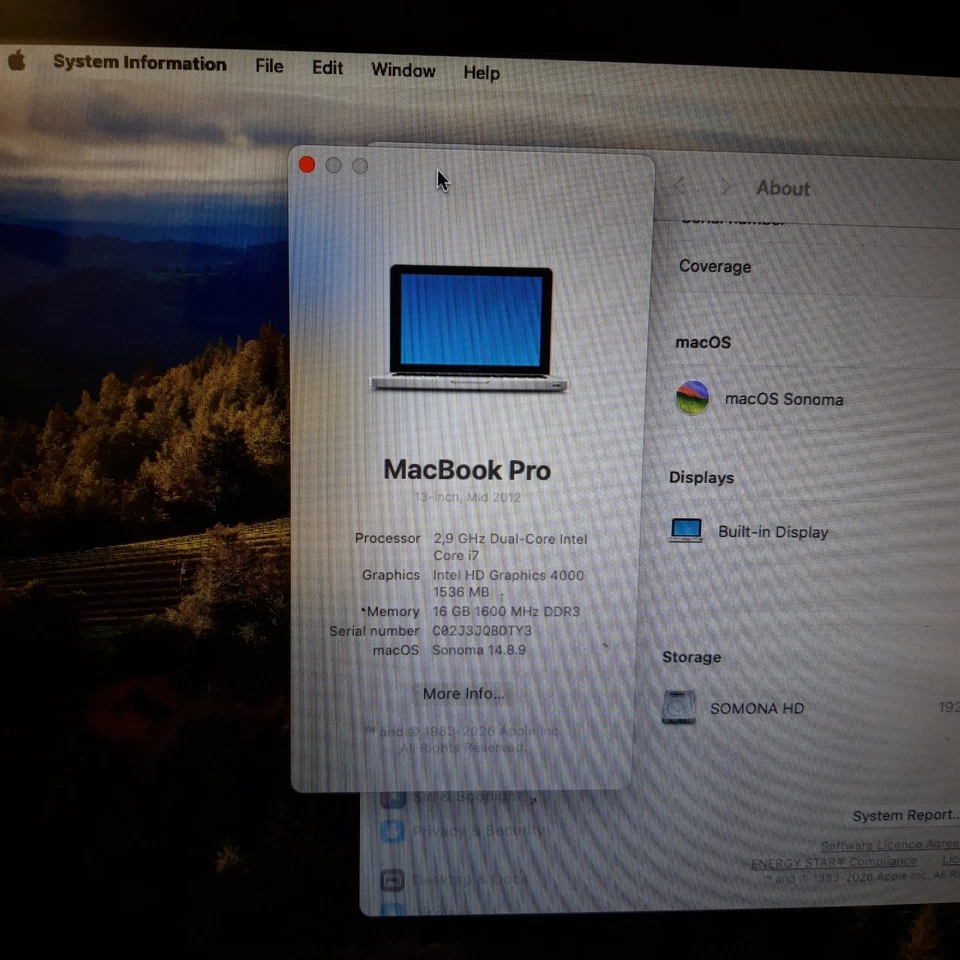Open the File menu
Image resolution: width=960 pixels, height=960 pixels.
tap(269, 66)
